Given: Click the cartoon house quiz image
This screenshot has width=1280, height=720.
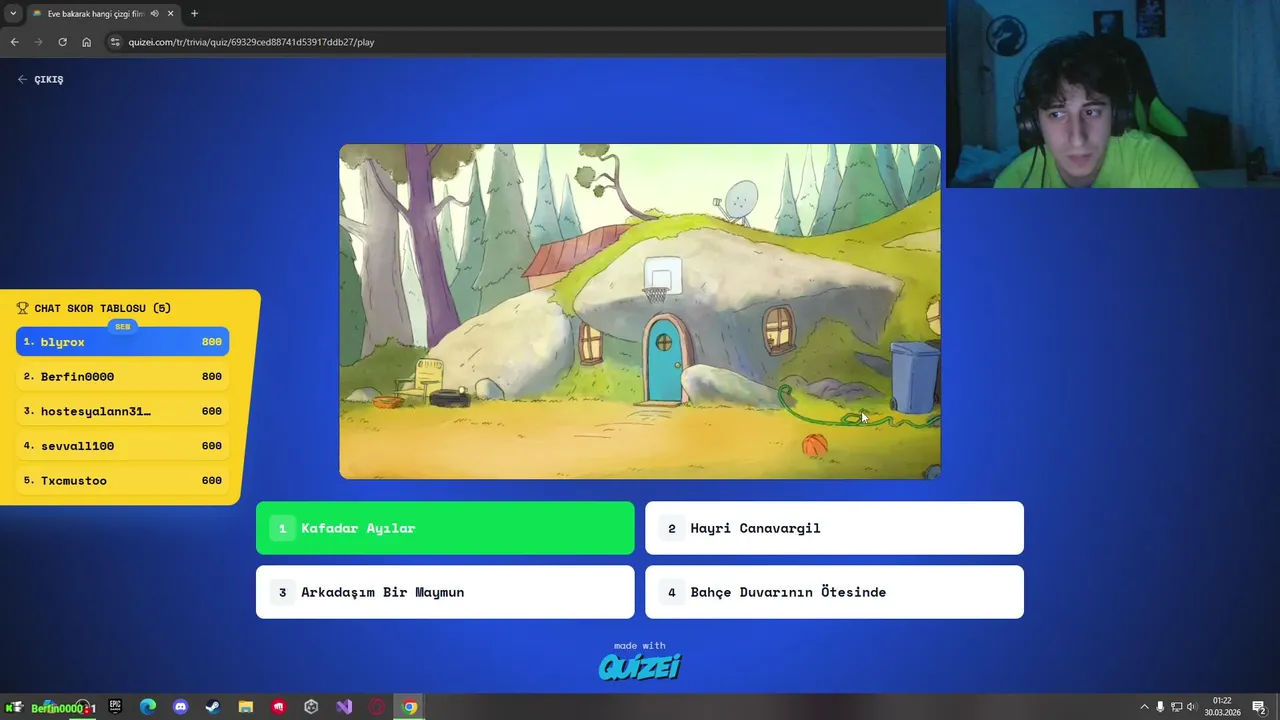Looking at the screenshot, I should [x=640, y=311].
